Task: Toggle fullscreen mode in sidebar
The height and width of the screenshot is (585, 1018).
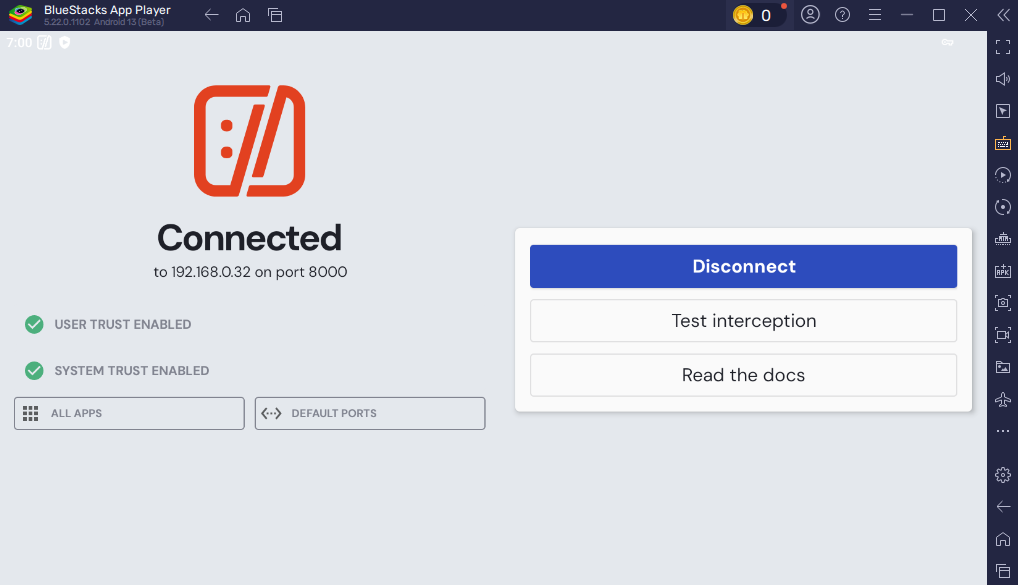Action: coord(1003,47)
